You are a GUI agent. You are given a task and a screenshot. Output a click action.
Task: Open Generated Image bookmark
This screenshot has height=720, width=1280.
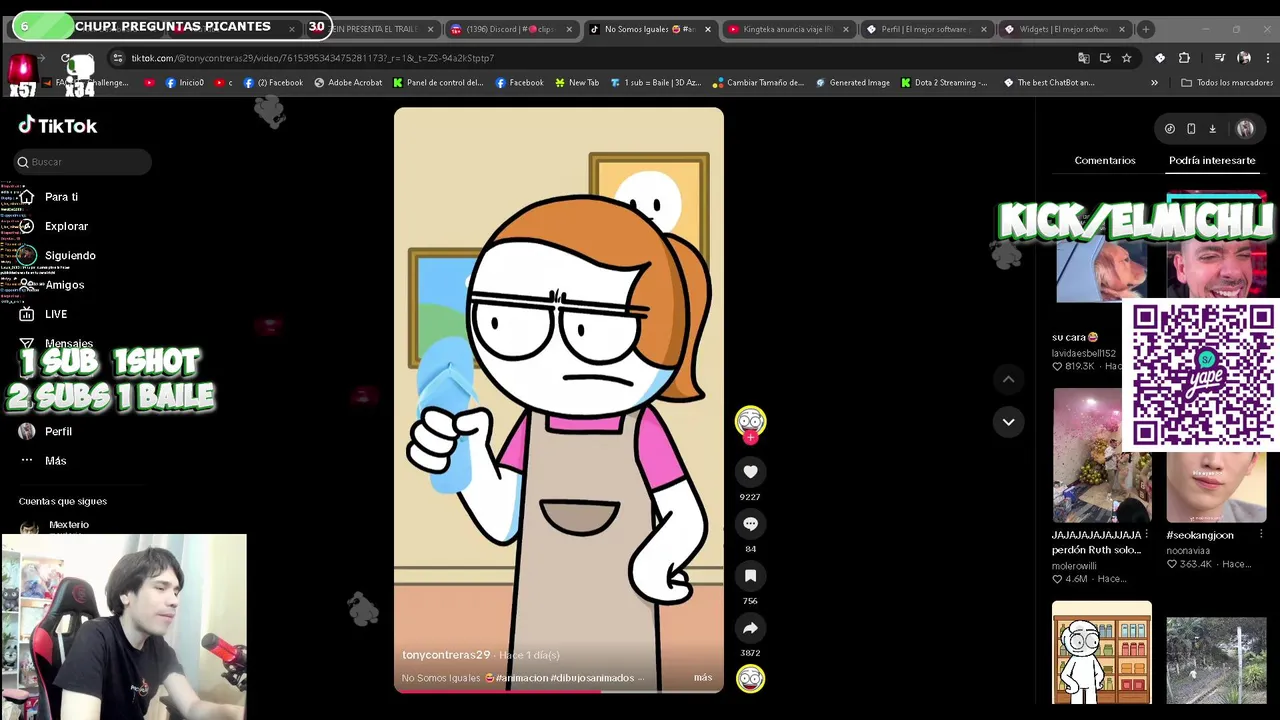tap(852, 83)
